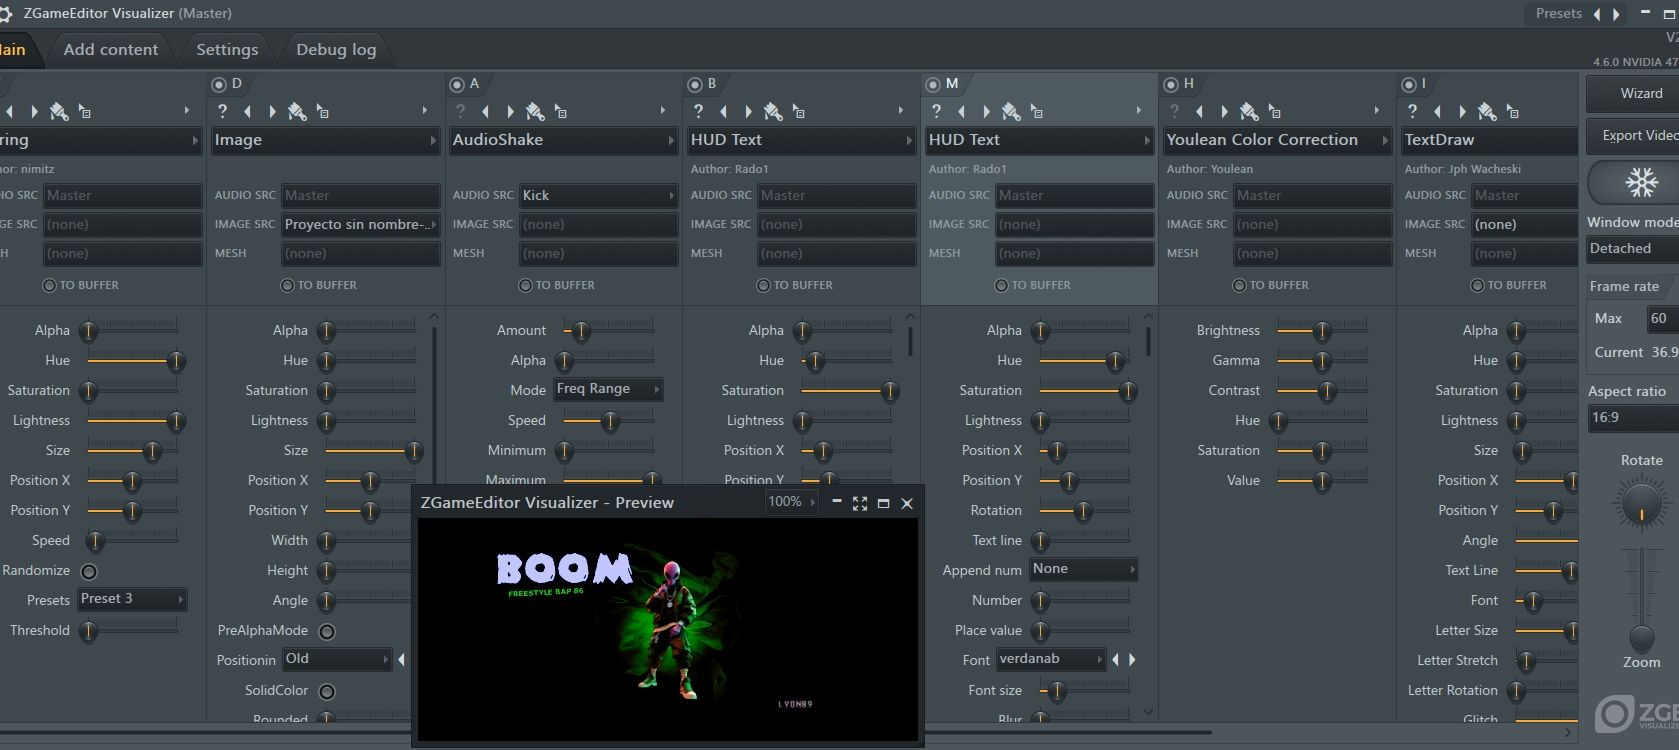The image size is (1679, 750).
Task: Open help for layer I TextDraw
Action: point(1412,111)
